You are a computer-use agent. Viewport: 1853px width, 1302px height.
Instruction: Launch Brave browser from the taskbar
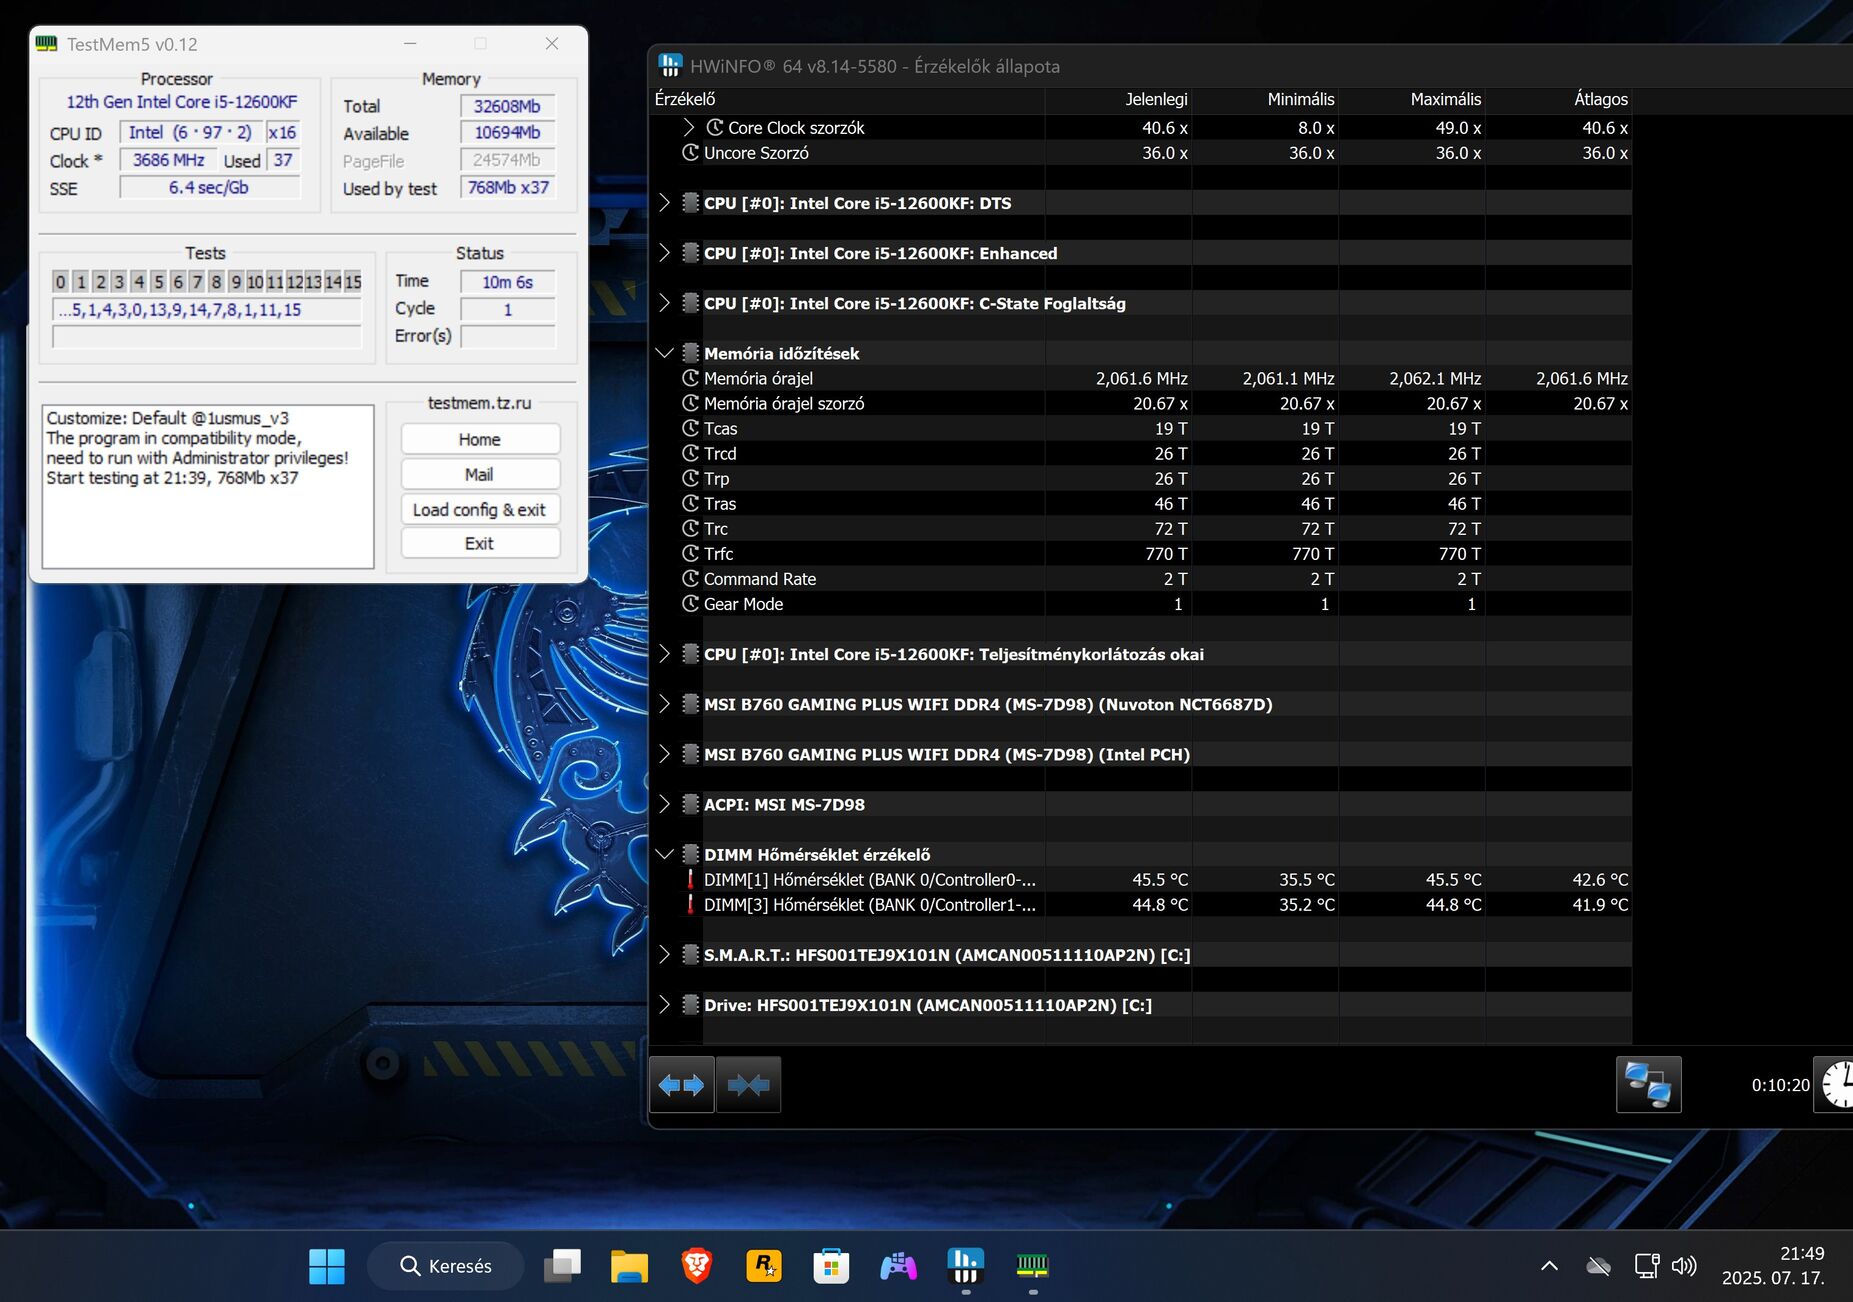(x=697, y=1266)
